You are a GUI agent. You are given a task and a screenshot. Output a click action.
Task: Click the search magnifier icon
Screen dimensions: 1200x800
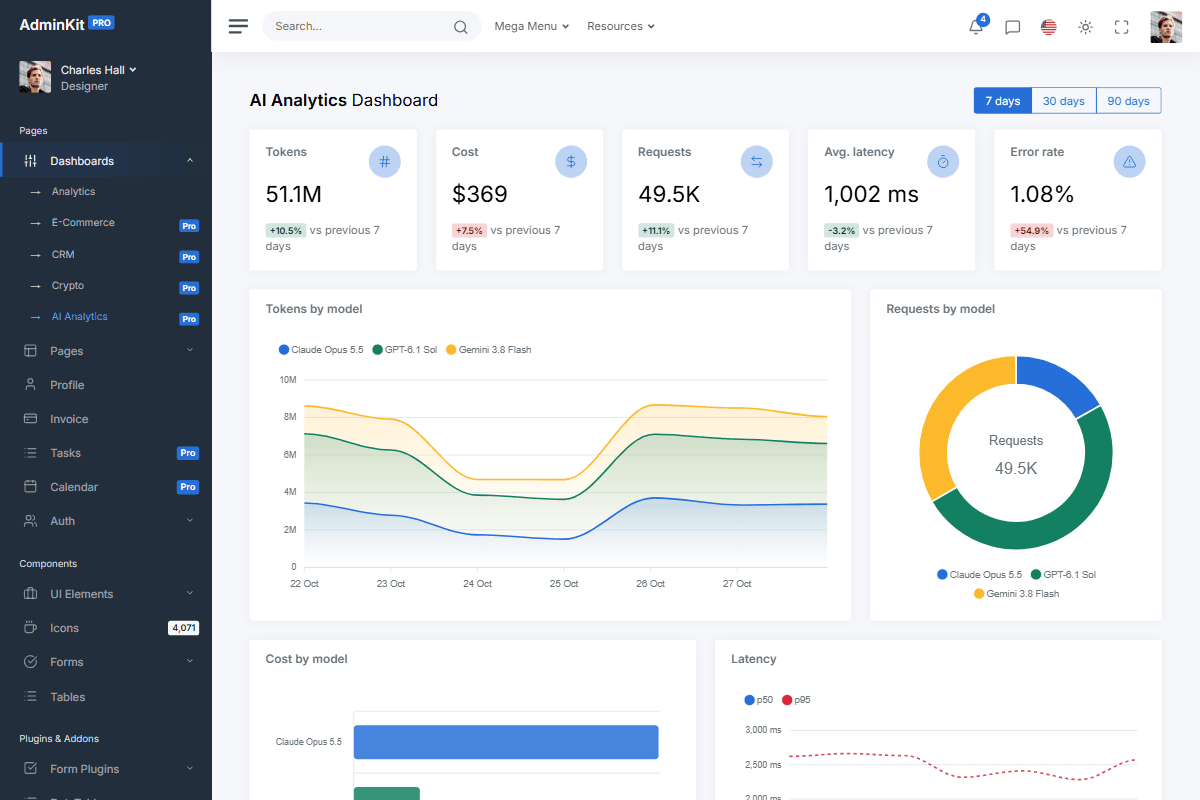point(460,27)
